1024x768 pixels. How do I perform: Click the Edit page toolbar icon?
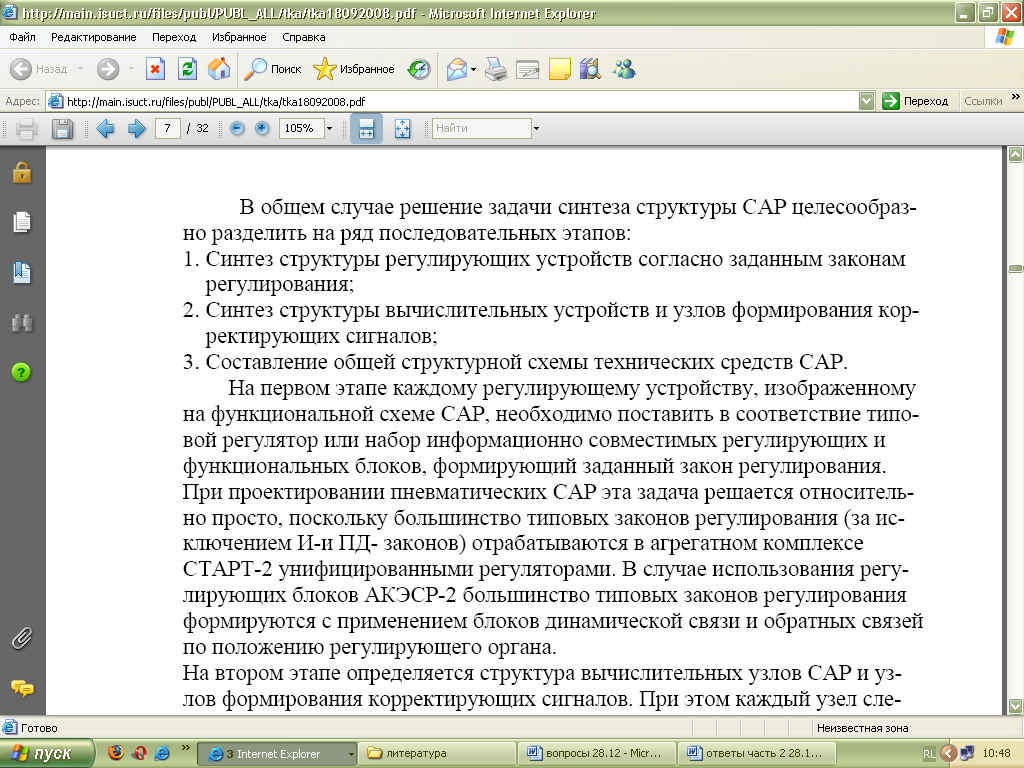coord(528,69)
